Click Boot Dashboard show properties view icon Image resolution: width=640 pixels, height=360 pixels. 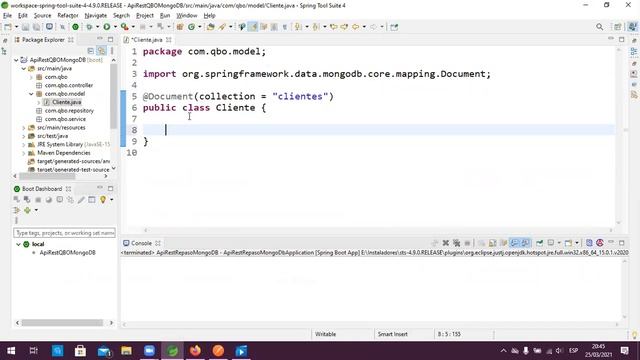(92, 200)
